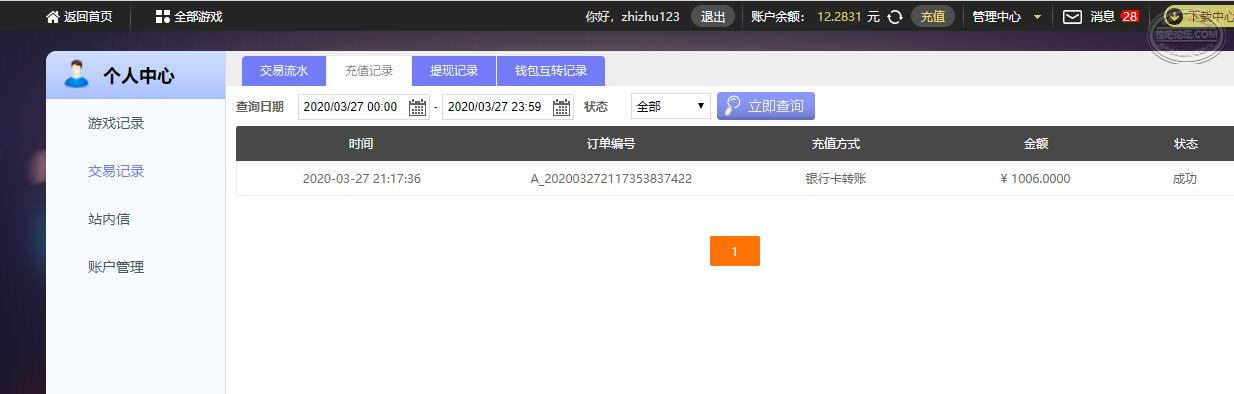Click the home icon beside 返回首页
Screen dimensions: 1234x394
[x=53, y=17]
